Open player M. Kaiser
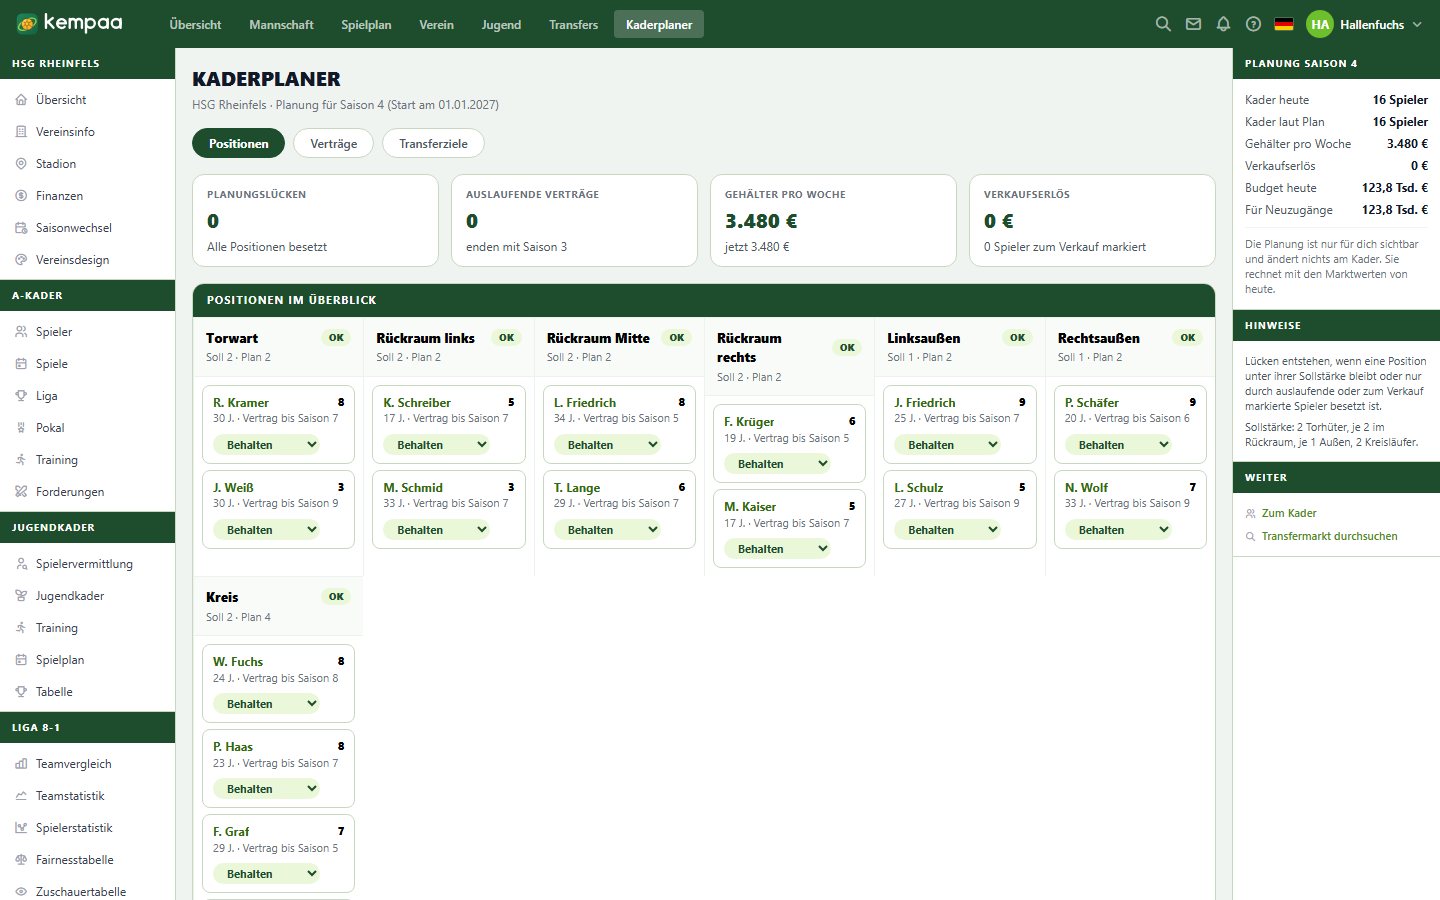The image size is (1440, 900). point(750,506)
